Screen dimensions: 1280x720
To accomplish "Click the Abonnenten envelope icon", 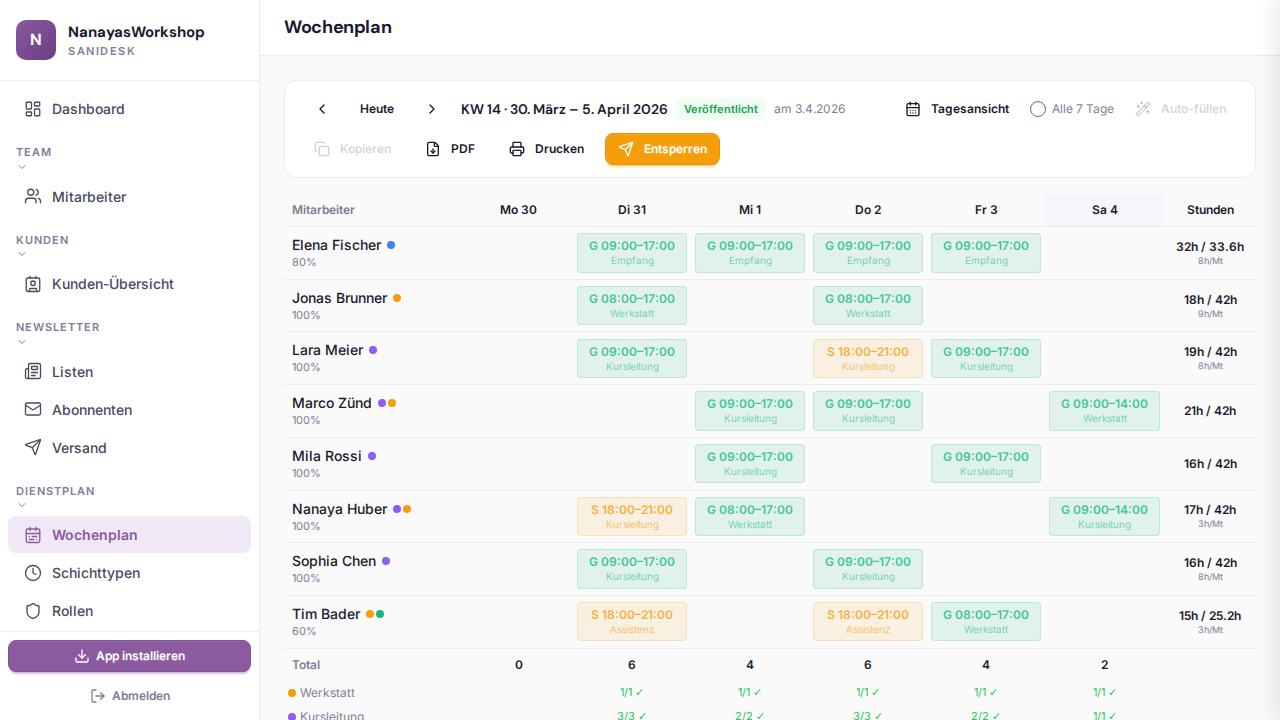I will 33,409.
